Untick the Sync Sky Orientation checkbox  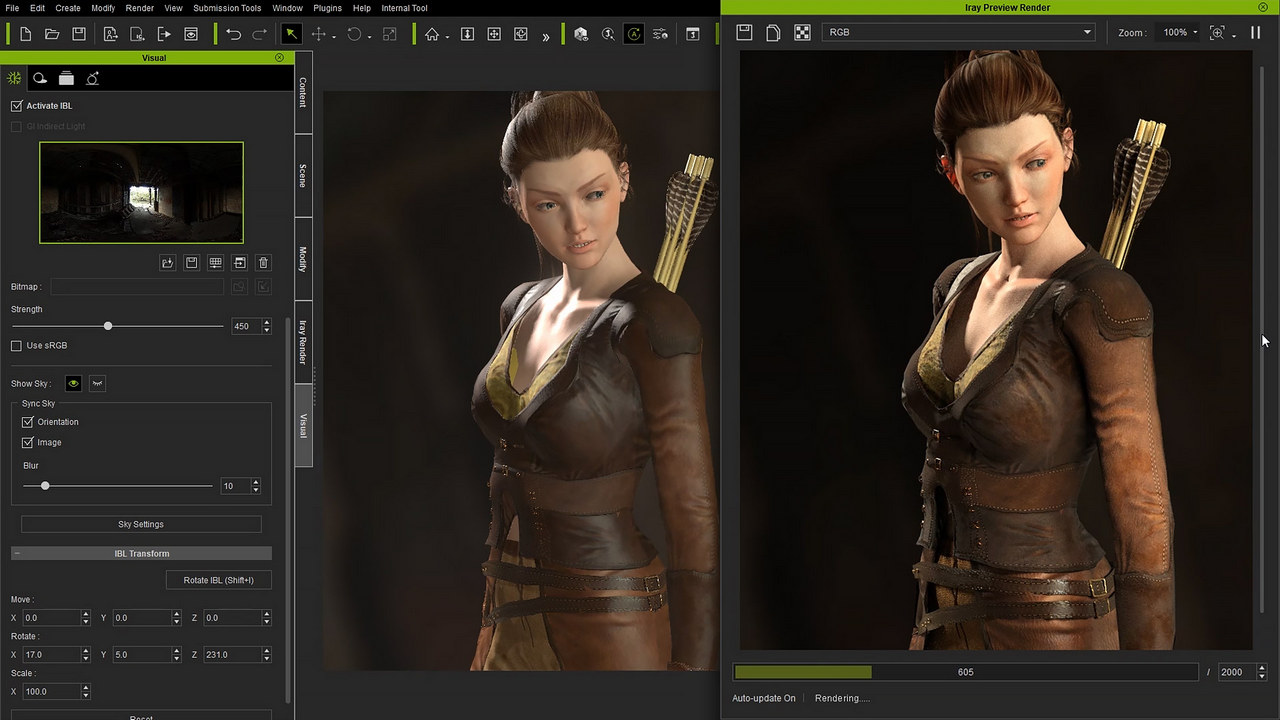(28, 422)
